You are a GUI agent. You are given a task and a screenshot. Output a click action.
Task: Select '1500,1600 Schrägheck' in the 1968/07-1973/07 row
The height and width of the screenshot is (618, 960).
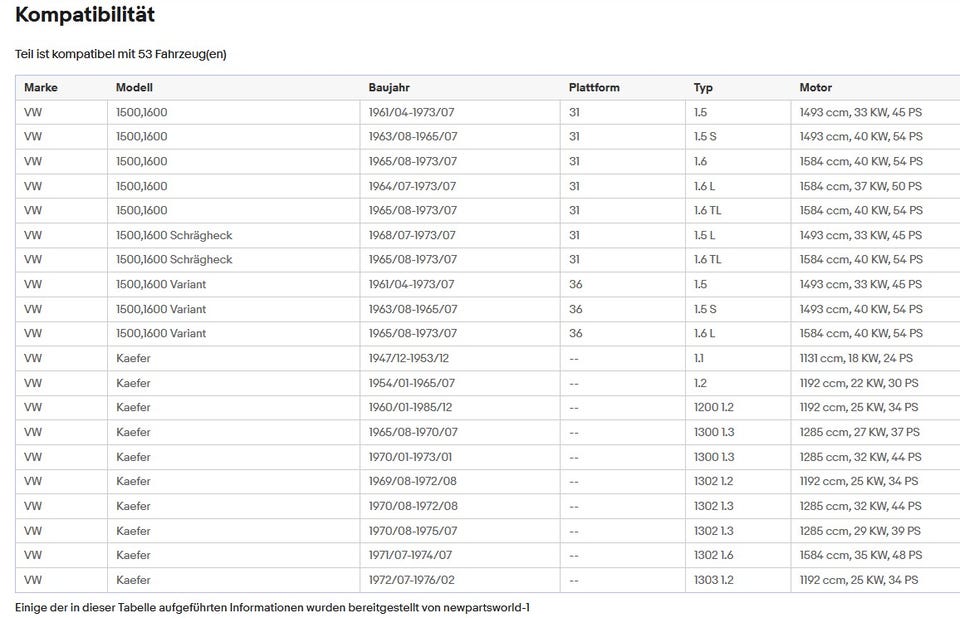click(x=174, y=235)
